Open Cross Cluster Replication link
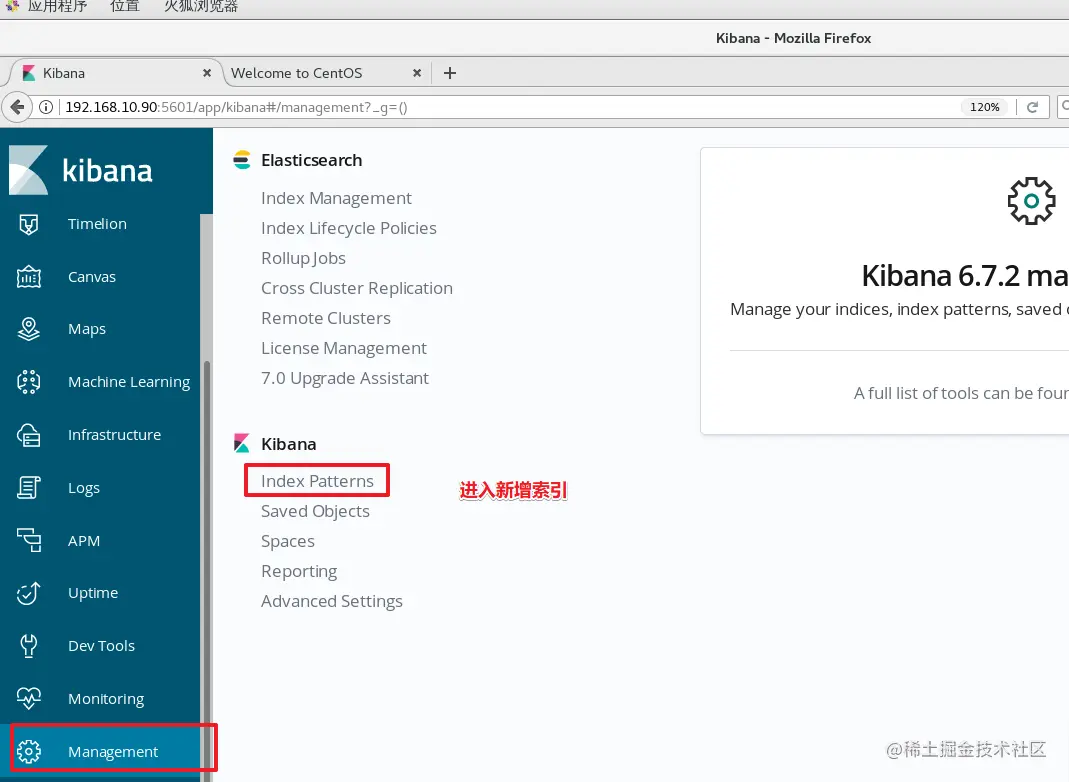 357,288
